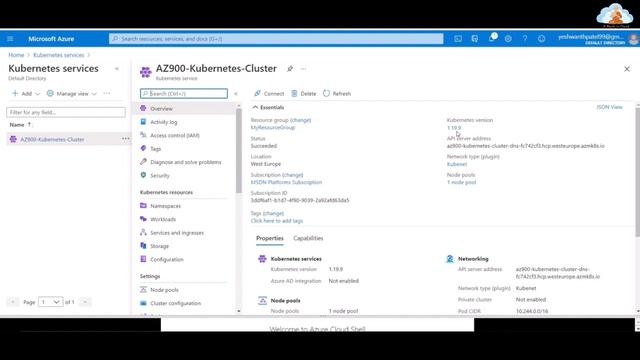
Task: Open Cloud Shell from the top bar
Action: pos(458,39)
